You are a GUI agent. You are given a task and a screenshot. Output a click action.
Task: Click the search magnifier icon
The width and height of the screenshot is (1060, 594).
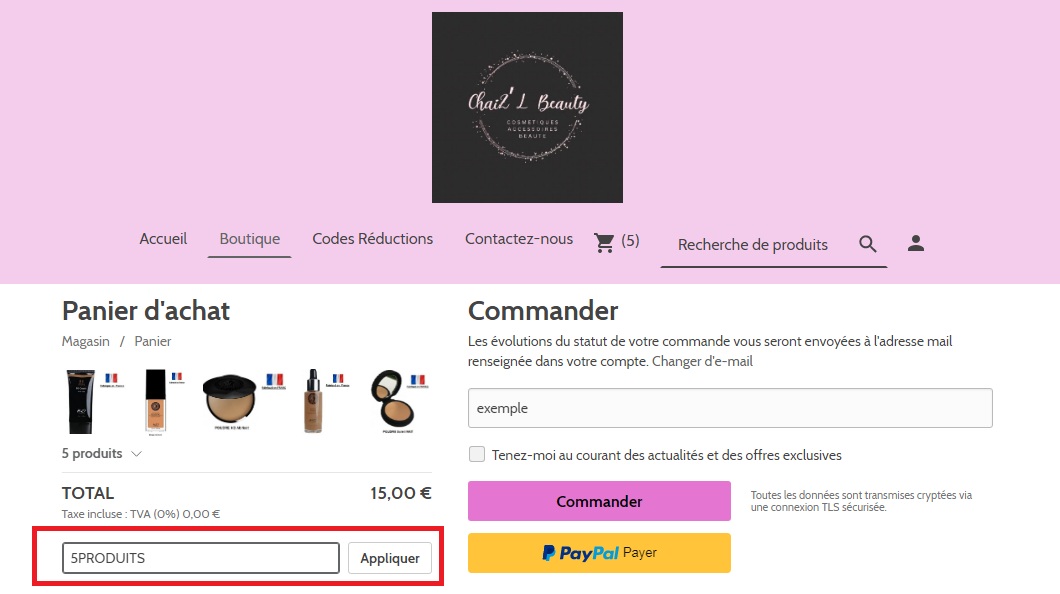[868, 244]
